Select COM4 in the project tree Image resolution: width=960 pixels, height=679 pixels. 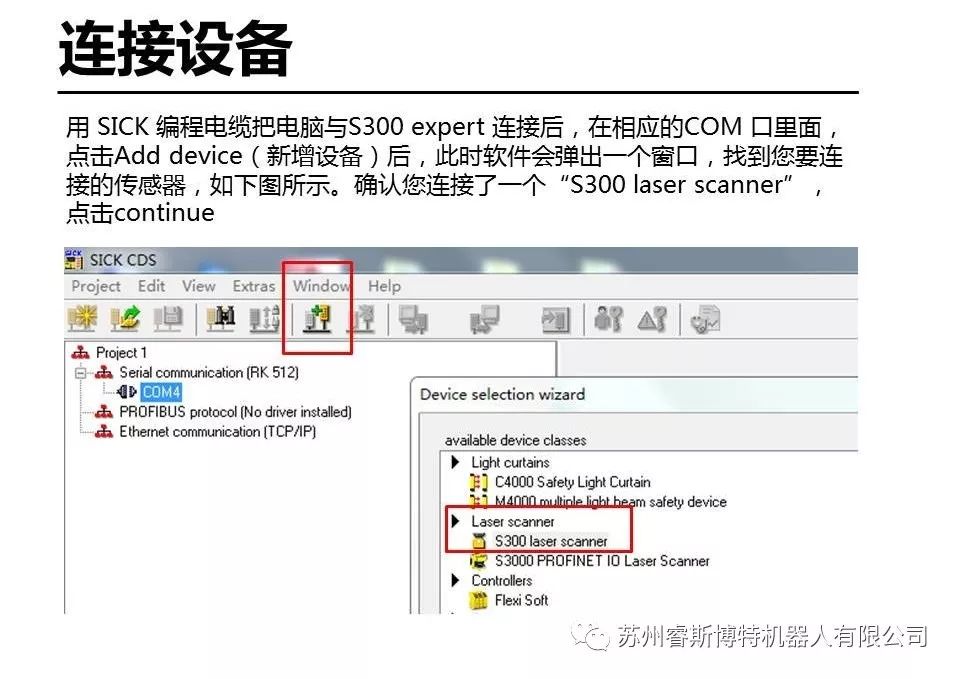click(x=160, y=392)
